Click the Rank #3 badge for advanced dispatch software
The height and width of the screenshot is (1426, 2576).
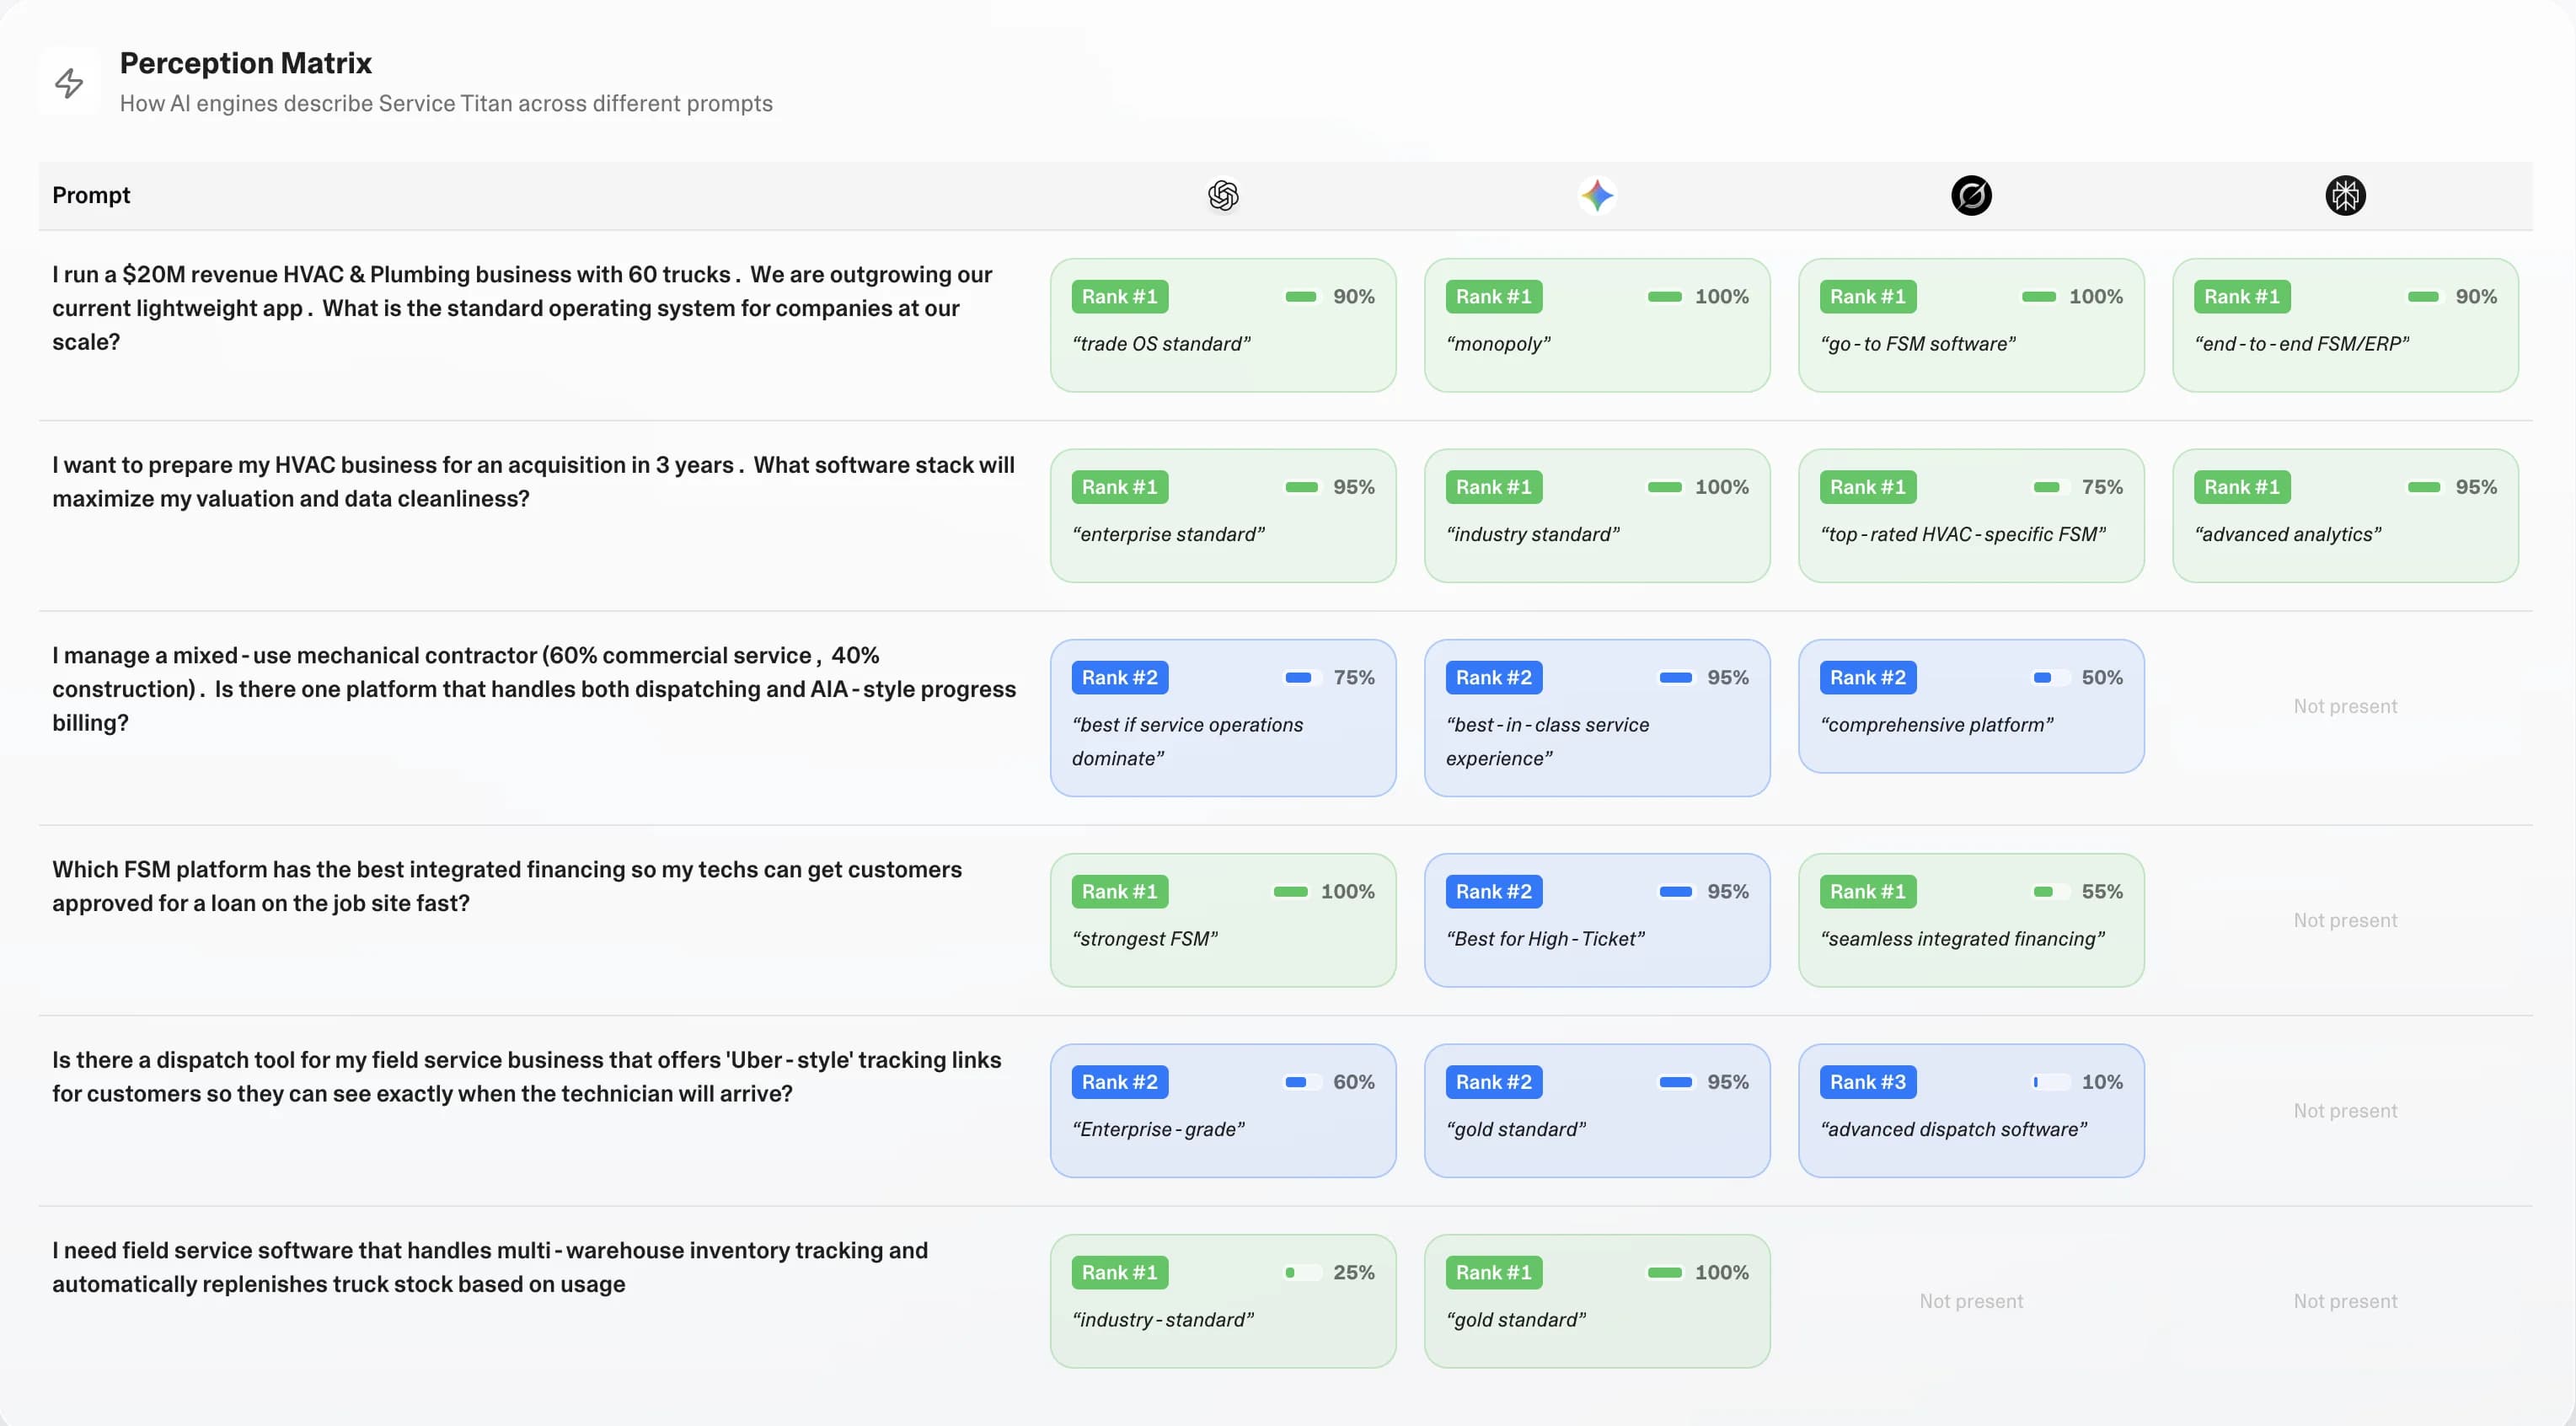coord(1867,1082)
